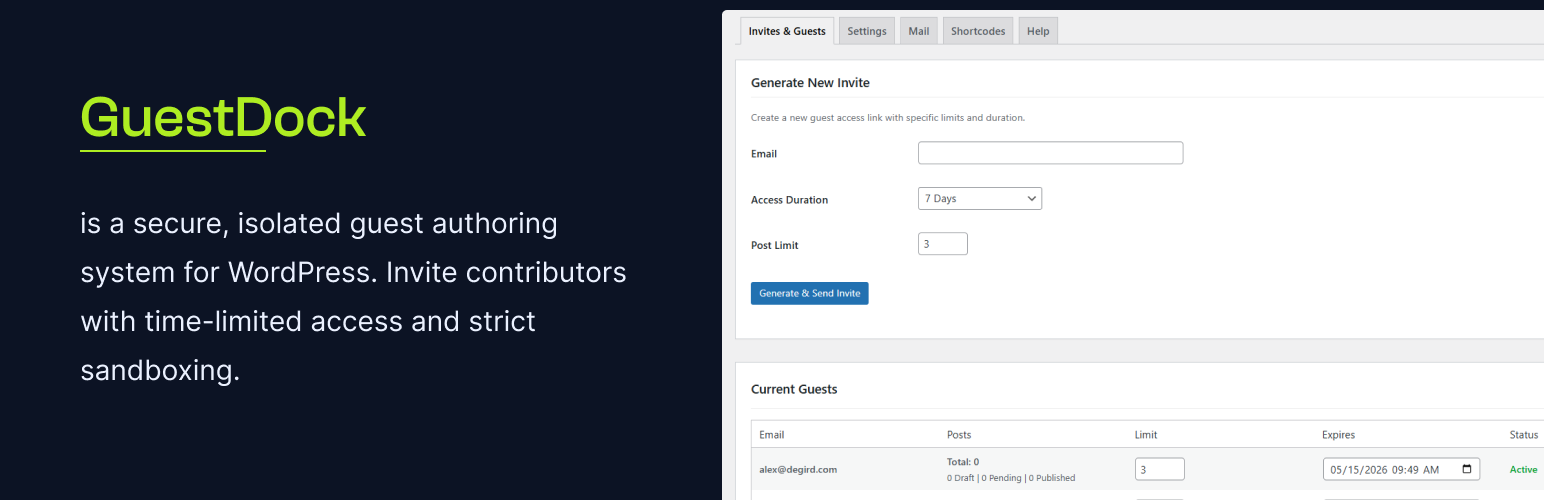Click Generate & Send Invite button
The width and height of the screenshot is (1544, 500).
coord(810,293)
